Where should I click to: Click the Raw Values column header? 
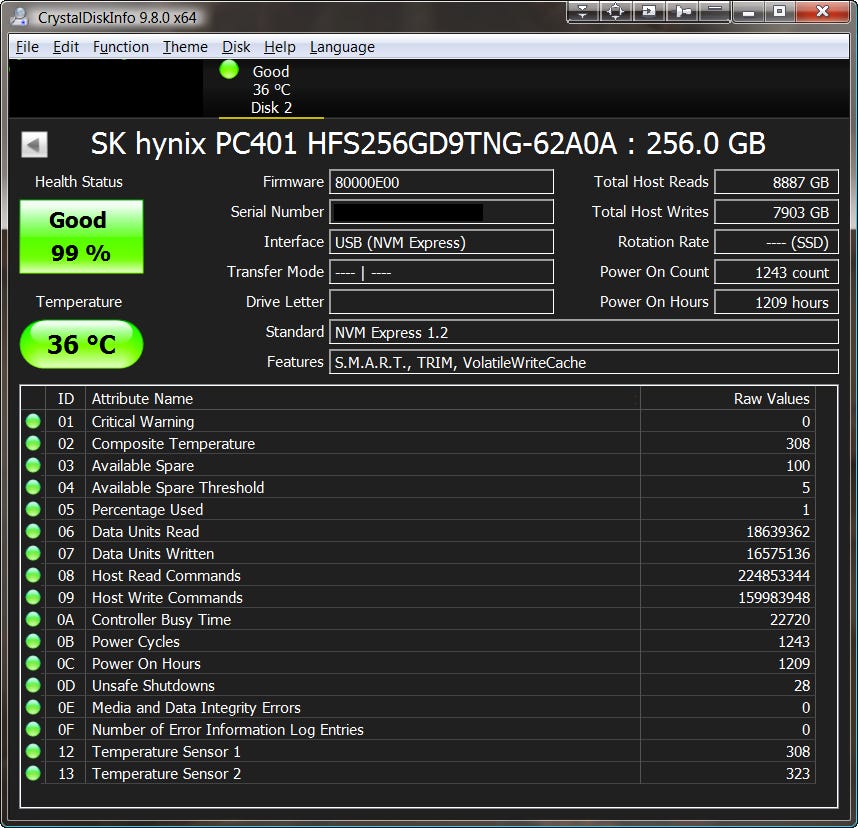727,398
